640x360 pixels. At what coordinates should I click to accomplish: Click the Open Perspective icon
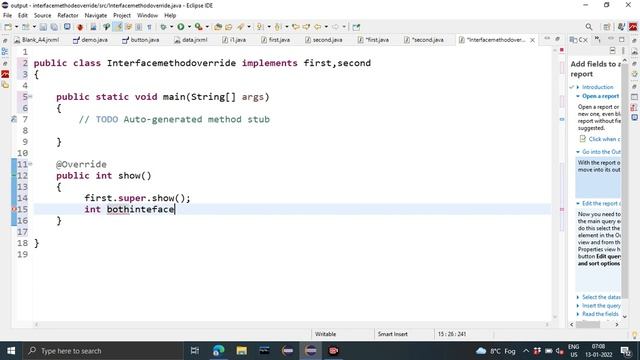coord(607,27)
